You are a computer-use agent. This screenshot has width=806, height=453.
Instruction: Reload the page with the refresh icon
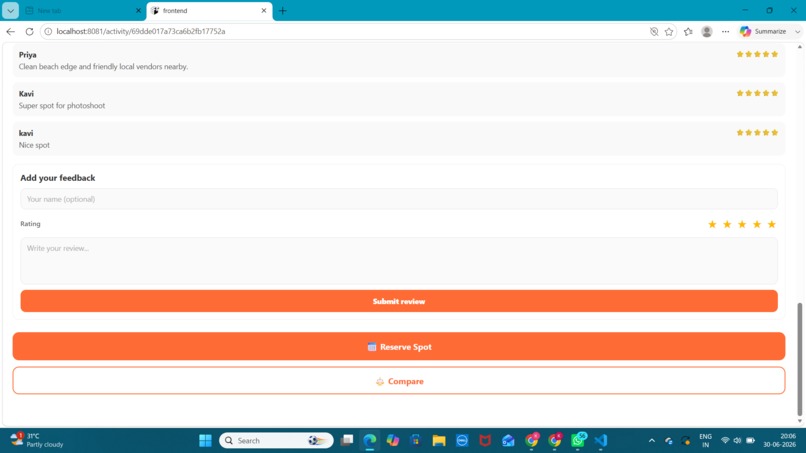(x=29, y=31)
